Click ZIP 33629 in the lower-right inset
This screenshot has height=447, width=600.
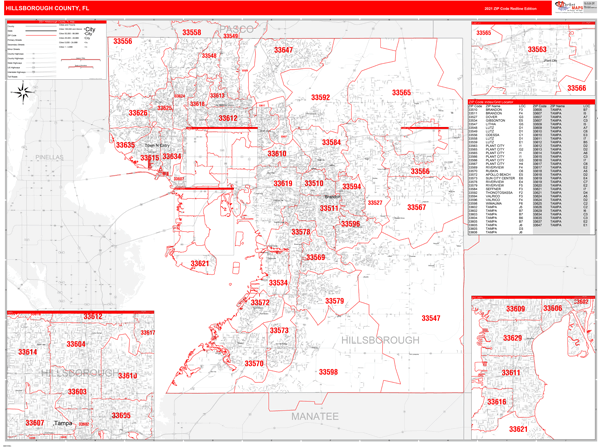(512, 338)
